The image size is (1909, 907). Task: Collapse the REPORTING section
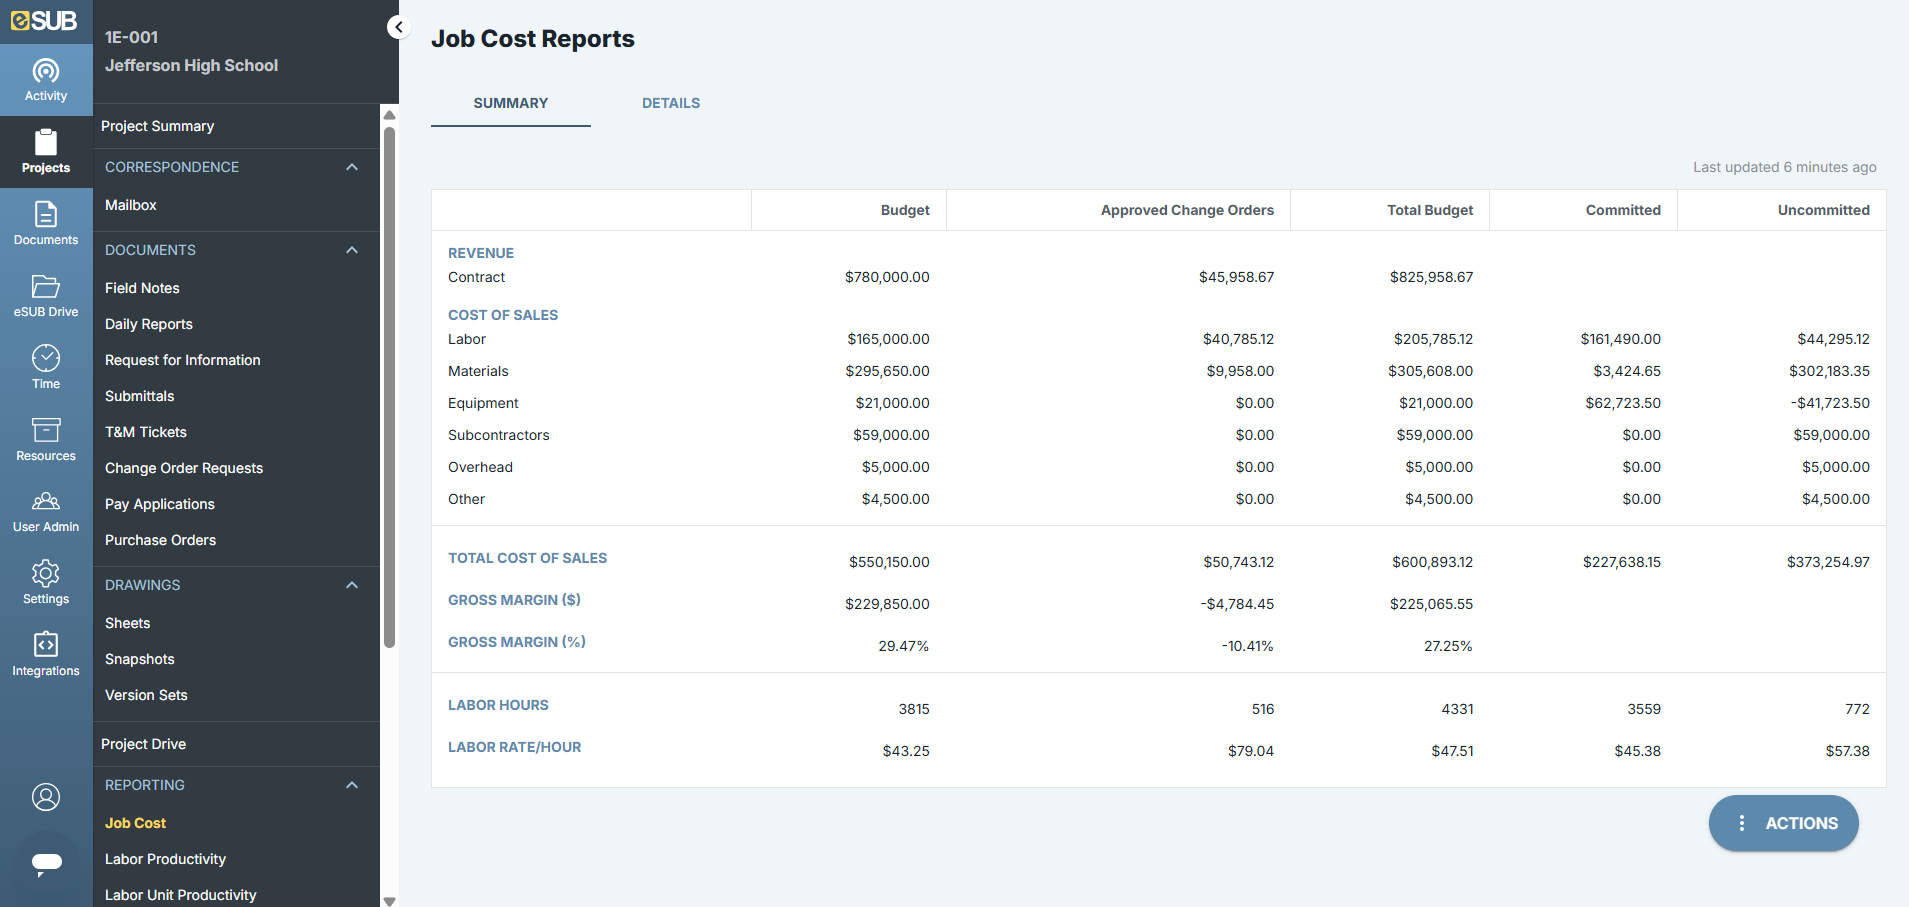[352, 785]
